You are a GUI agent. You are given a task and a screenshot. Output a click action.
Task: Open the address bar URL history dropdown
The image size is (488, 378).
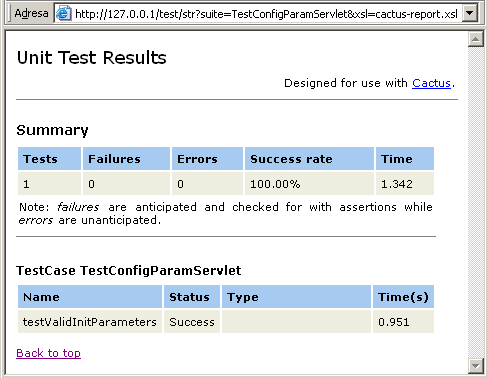pyautogui.click(x=470, y=13)
